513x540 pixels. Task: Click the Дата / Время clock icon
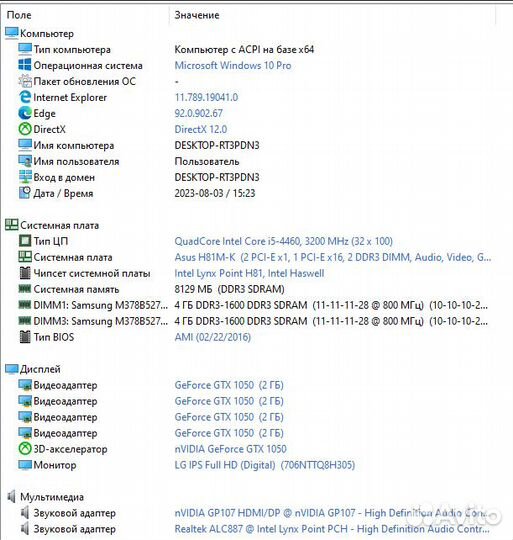click(x=25, y=193)
